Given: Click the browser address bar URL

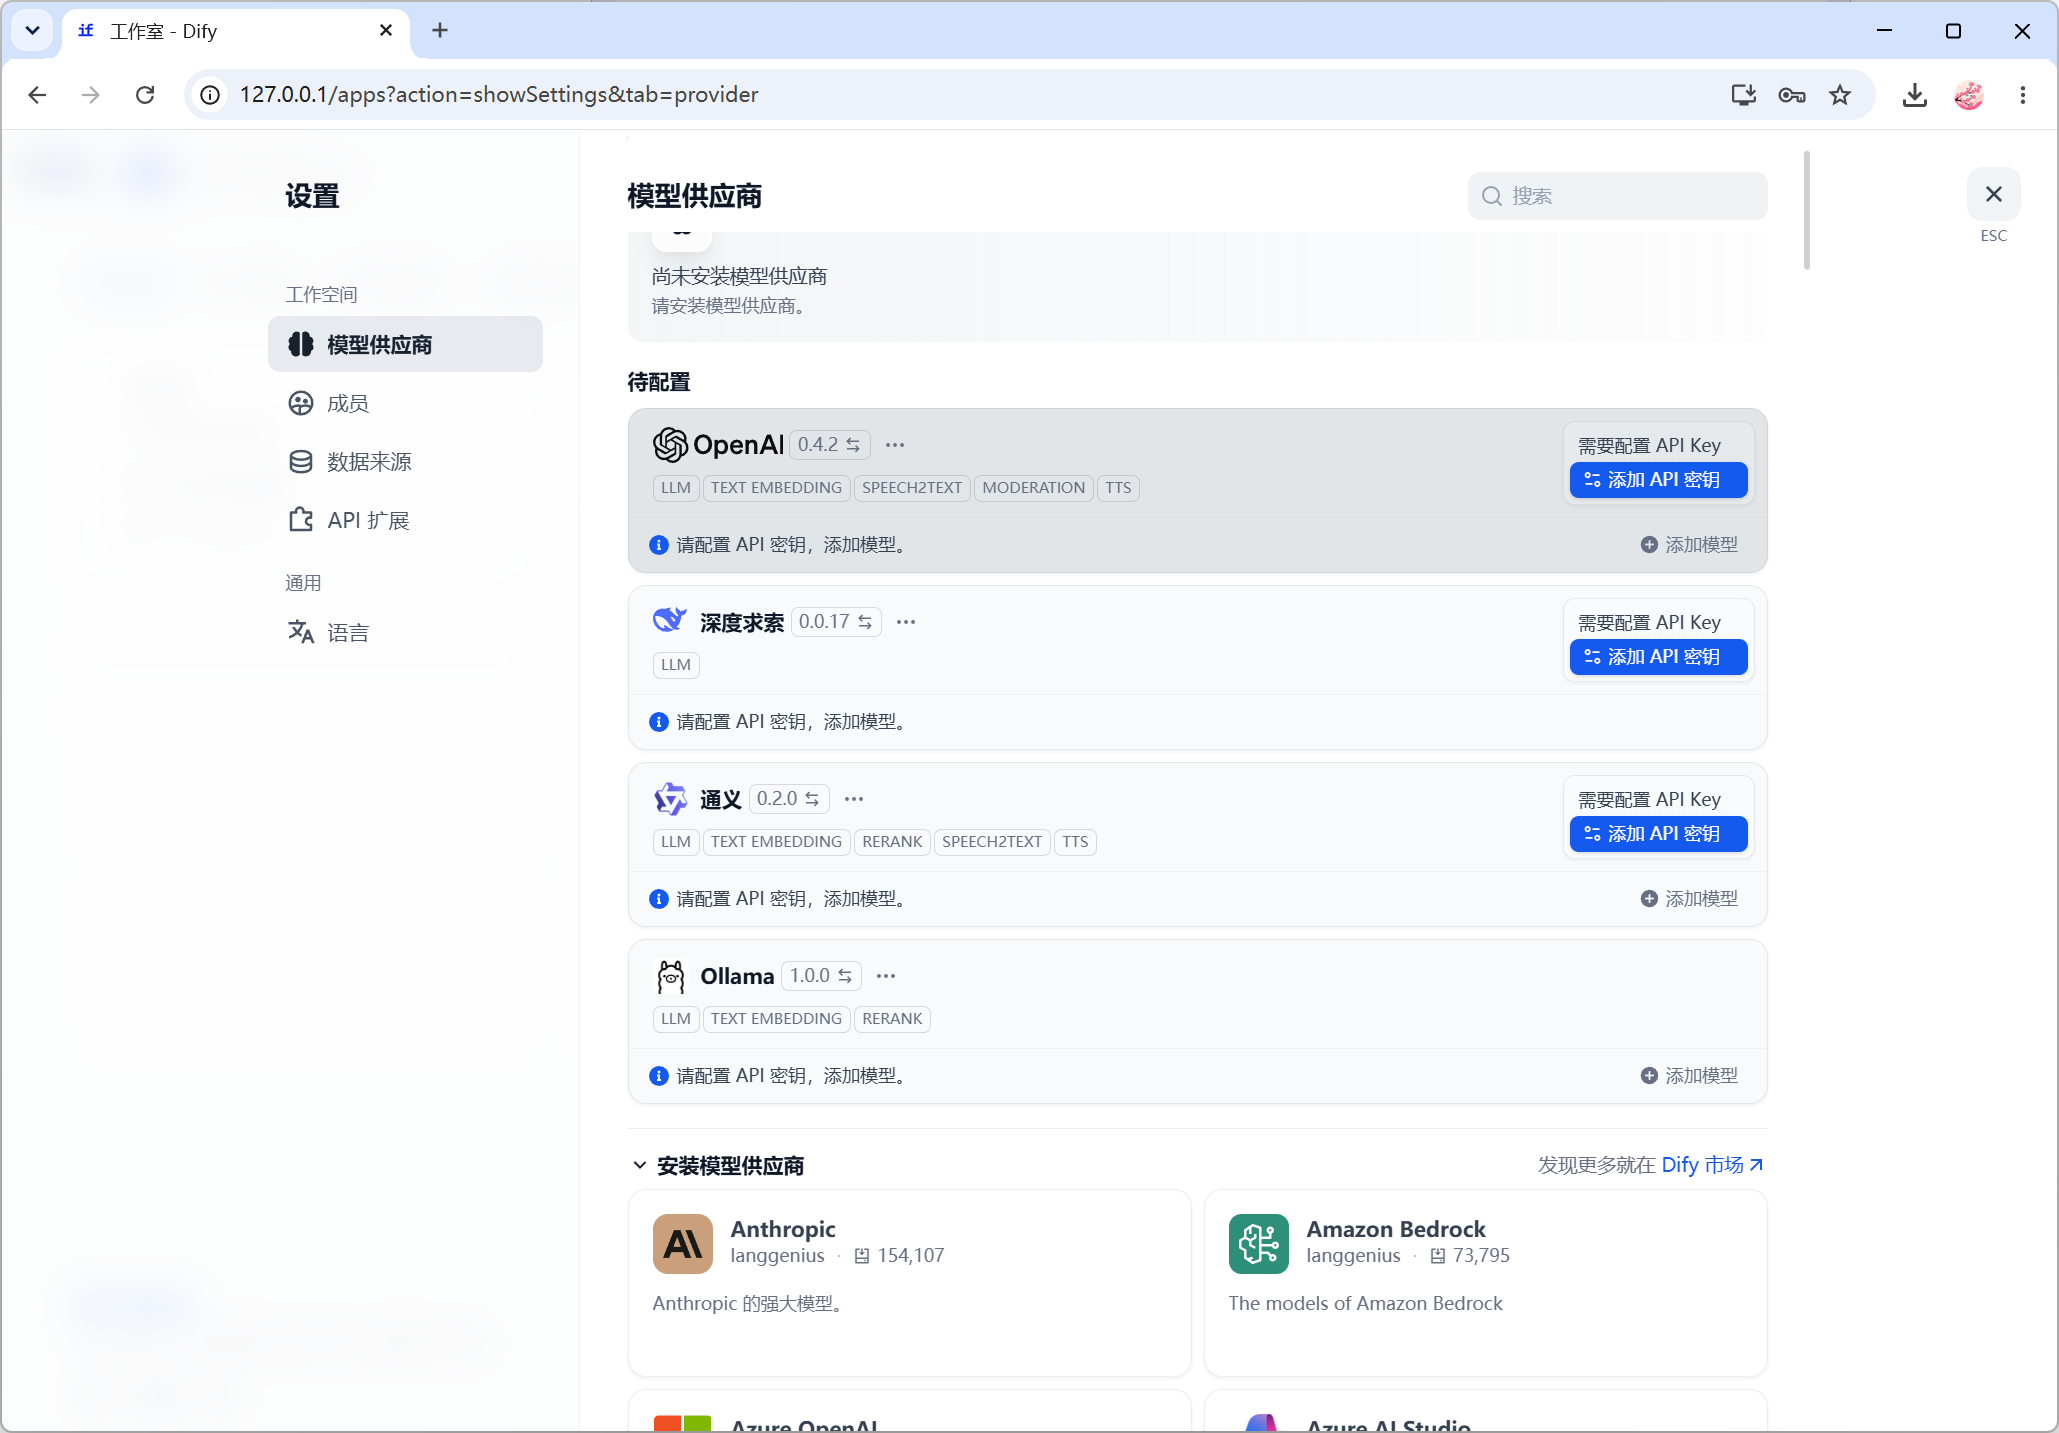Looking at the screenshot, I should click(x=498, y=95).
